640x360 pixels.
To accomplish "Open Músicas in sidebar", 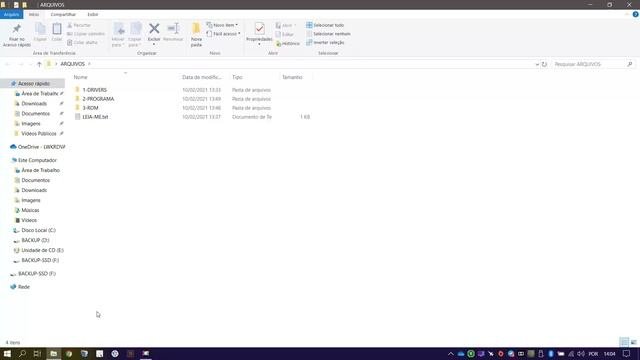I will point(30,210).
